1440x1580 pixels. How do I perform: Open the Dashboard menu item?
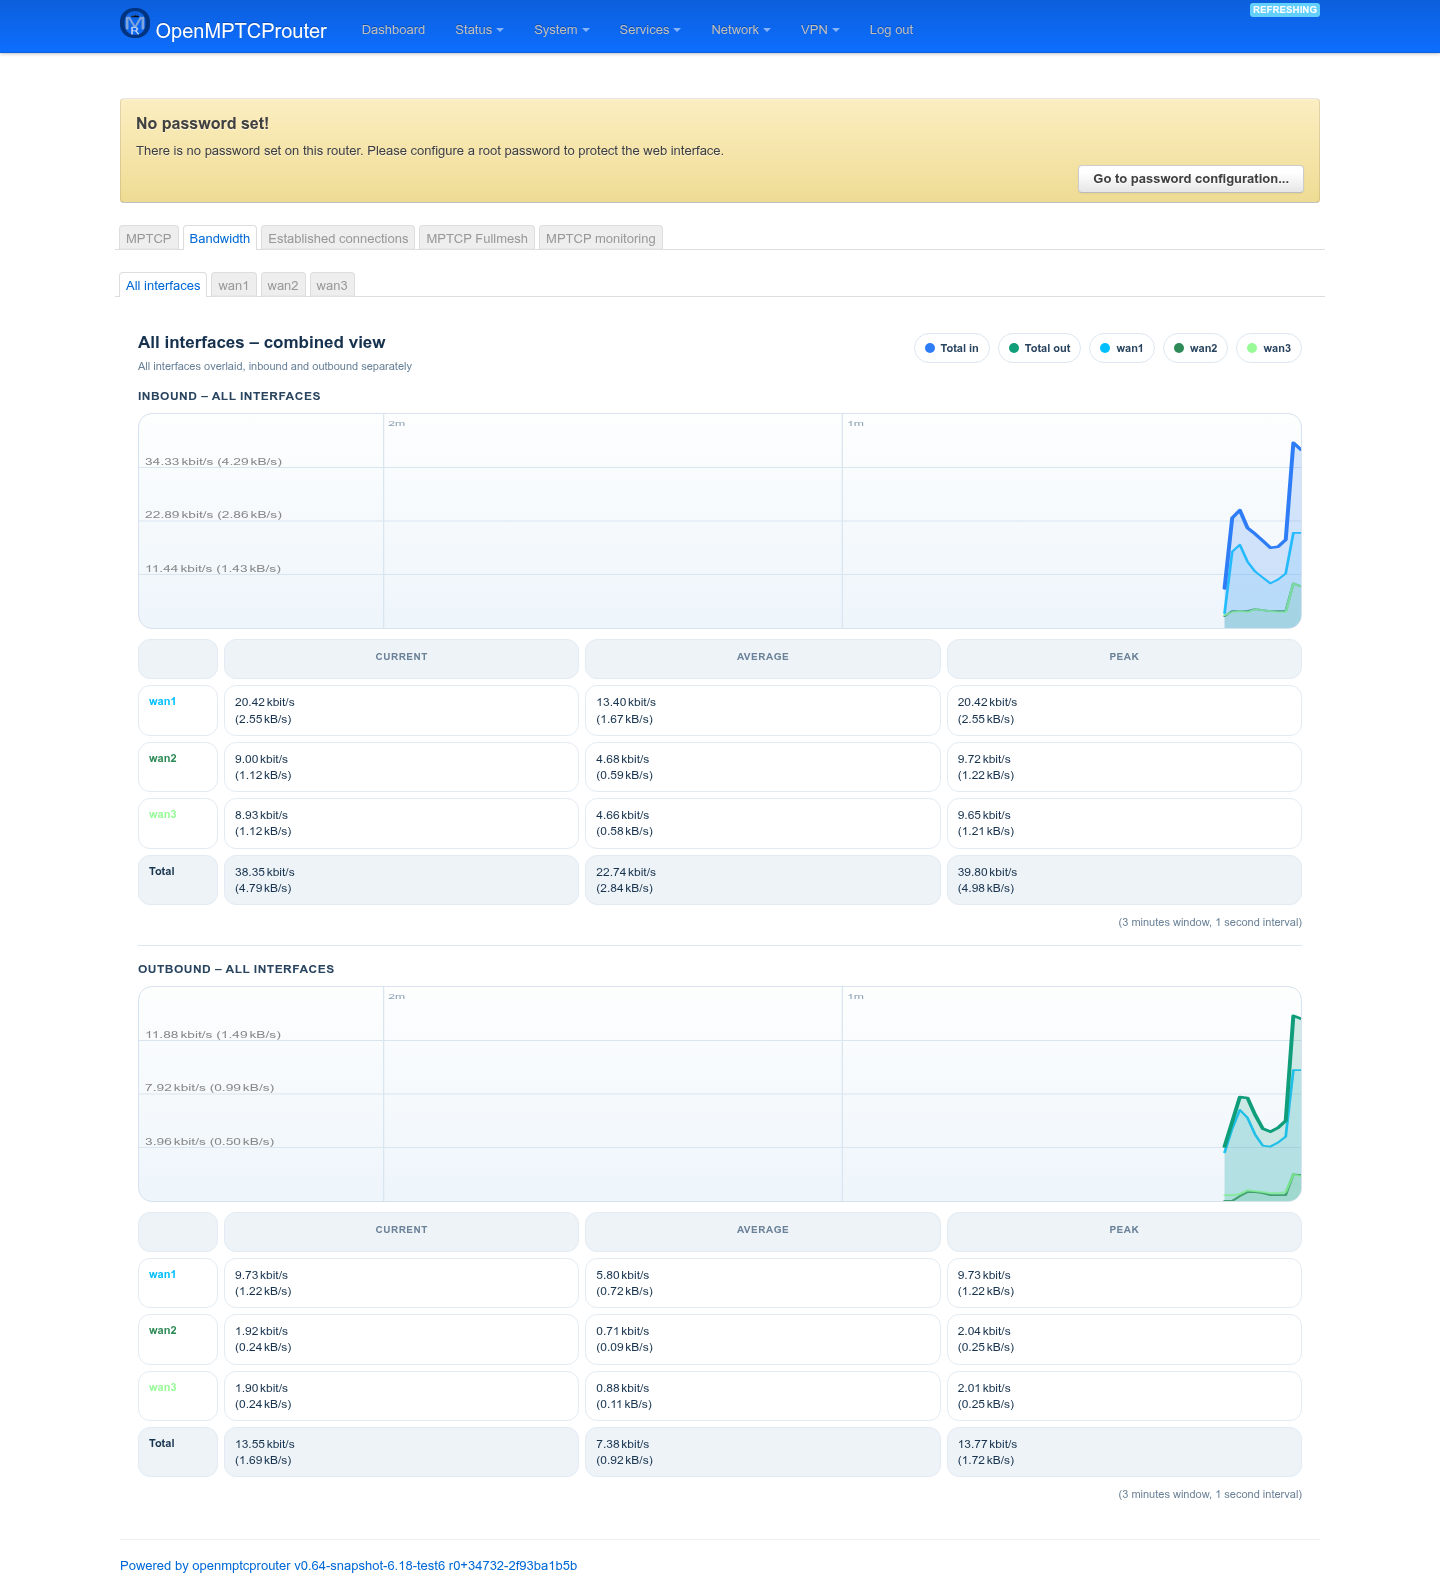393,30
